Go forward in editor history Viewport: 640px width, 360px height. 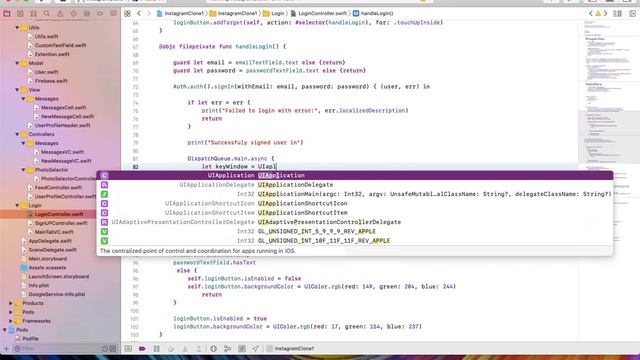point(149,13)
